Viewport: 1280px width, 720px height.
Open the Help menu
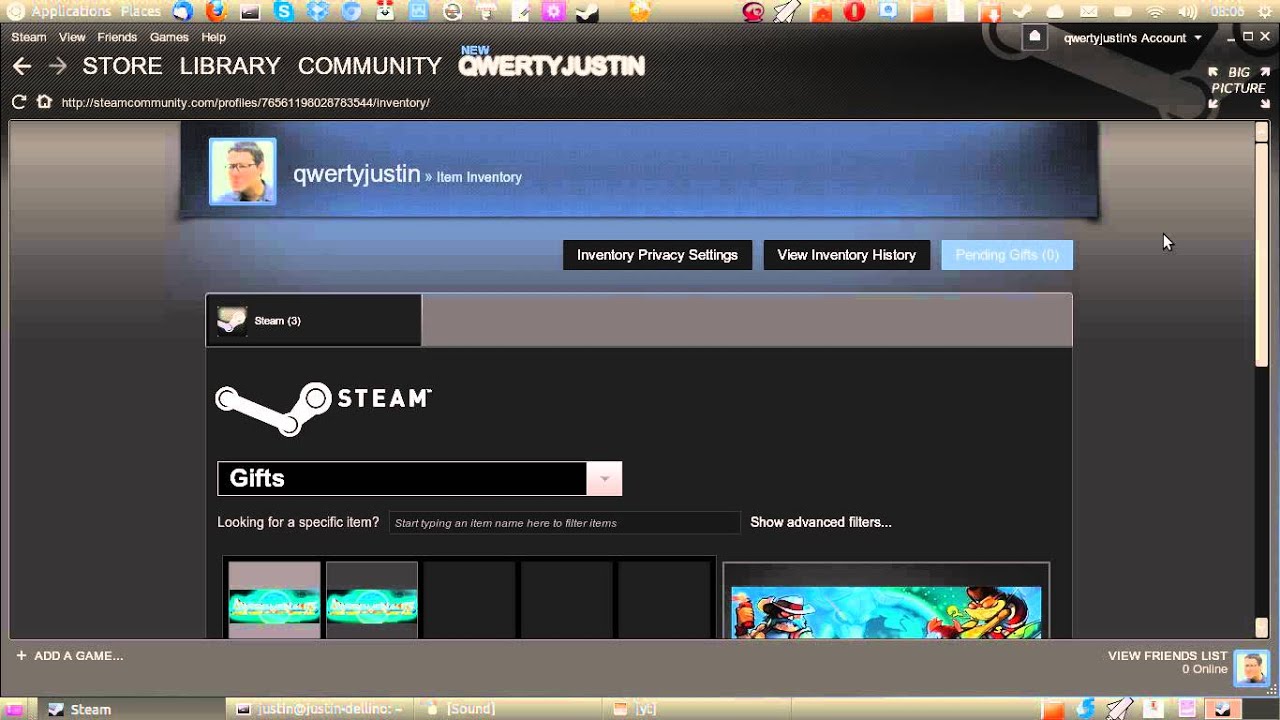coord(214,37)
